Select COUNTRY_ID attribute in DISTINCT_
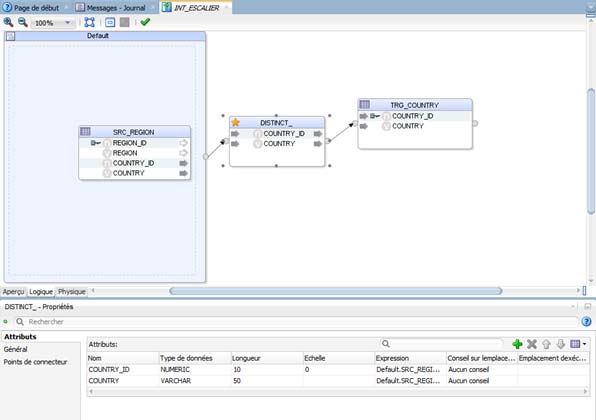596x420 pixels. pos(284,133)
